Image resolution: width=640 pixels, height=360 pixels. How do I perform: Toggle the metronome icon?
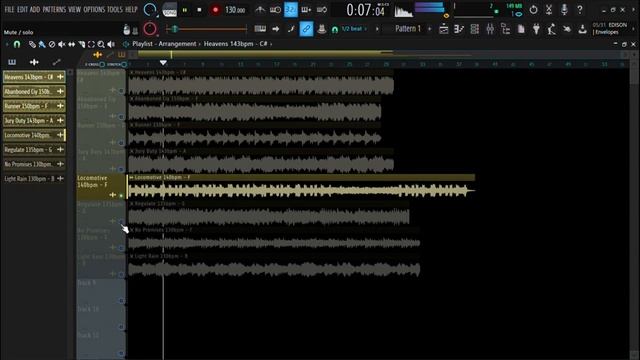pos(260,10)
